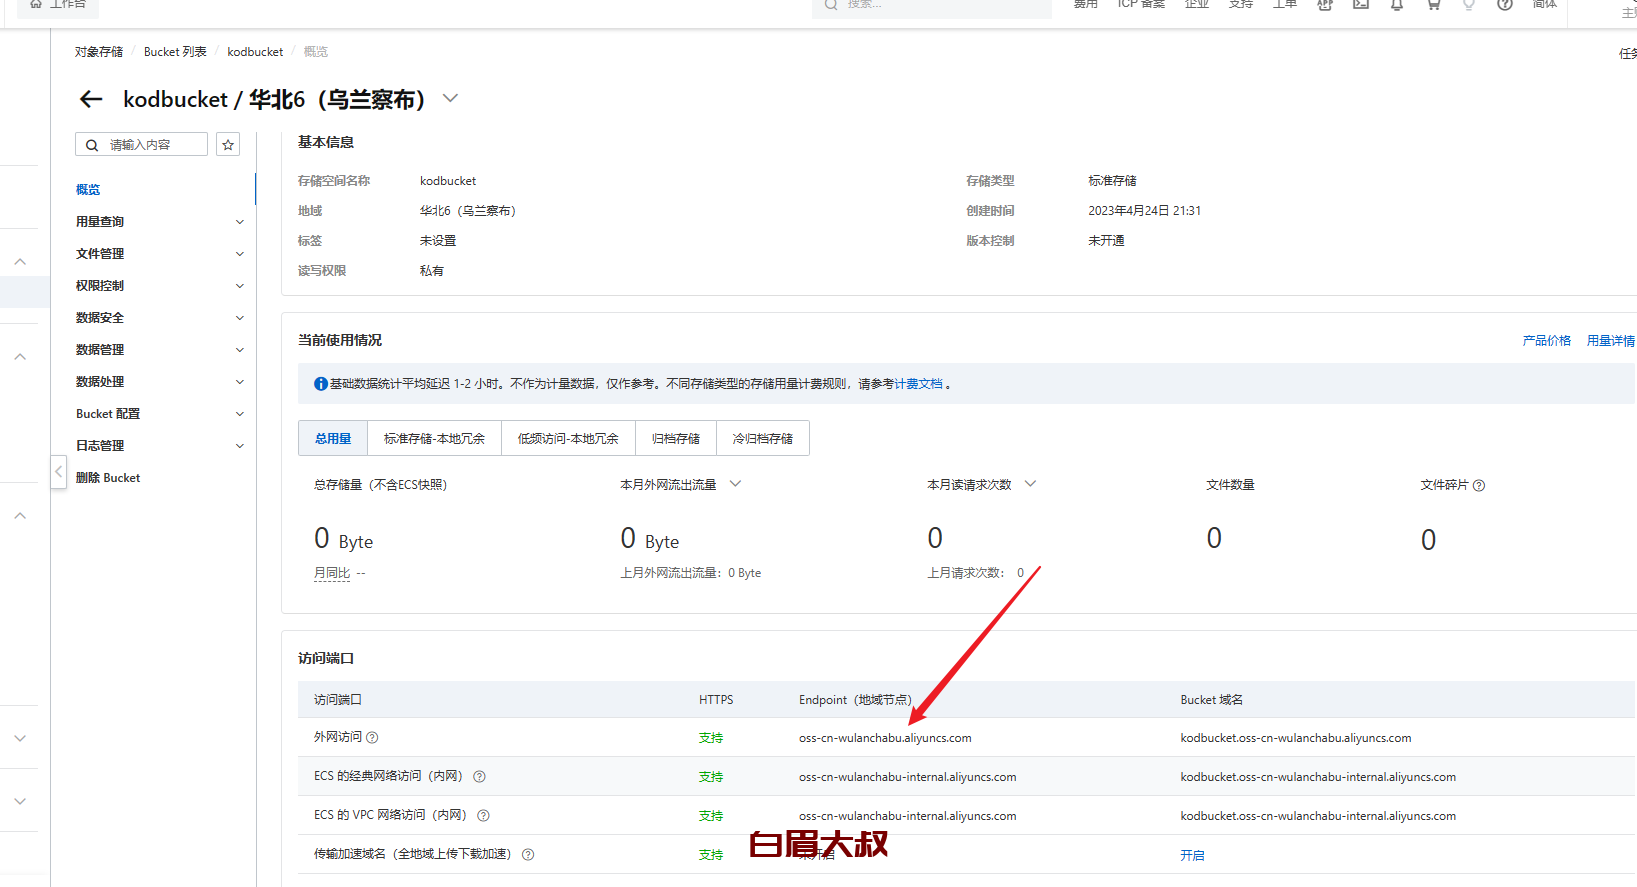The width and height of the screenshot is (1637, 887).
Task: Expand the 用量查询 sidebar chevron
Action: tap(240, 222)
